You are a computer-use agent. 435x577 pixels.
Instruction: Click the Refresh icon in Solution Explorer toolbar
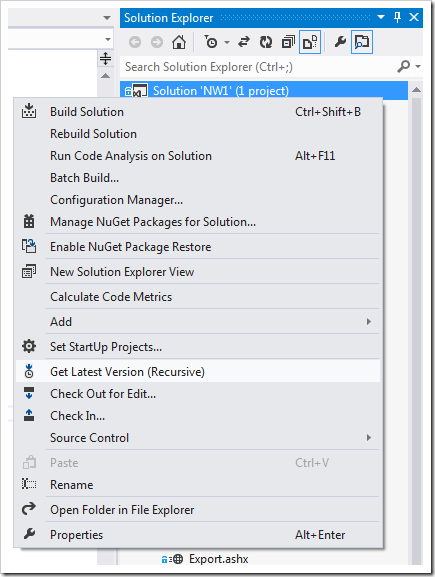(266, 42)
